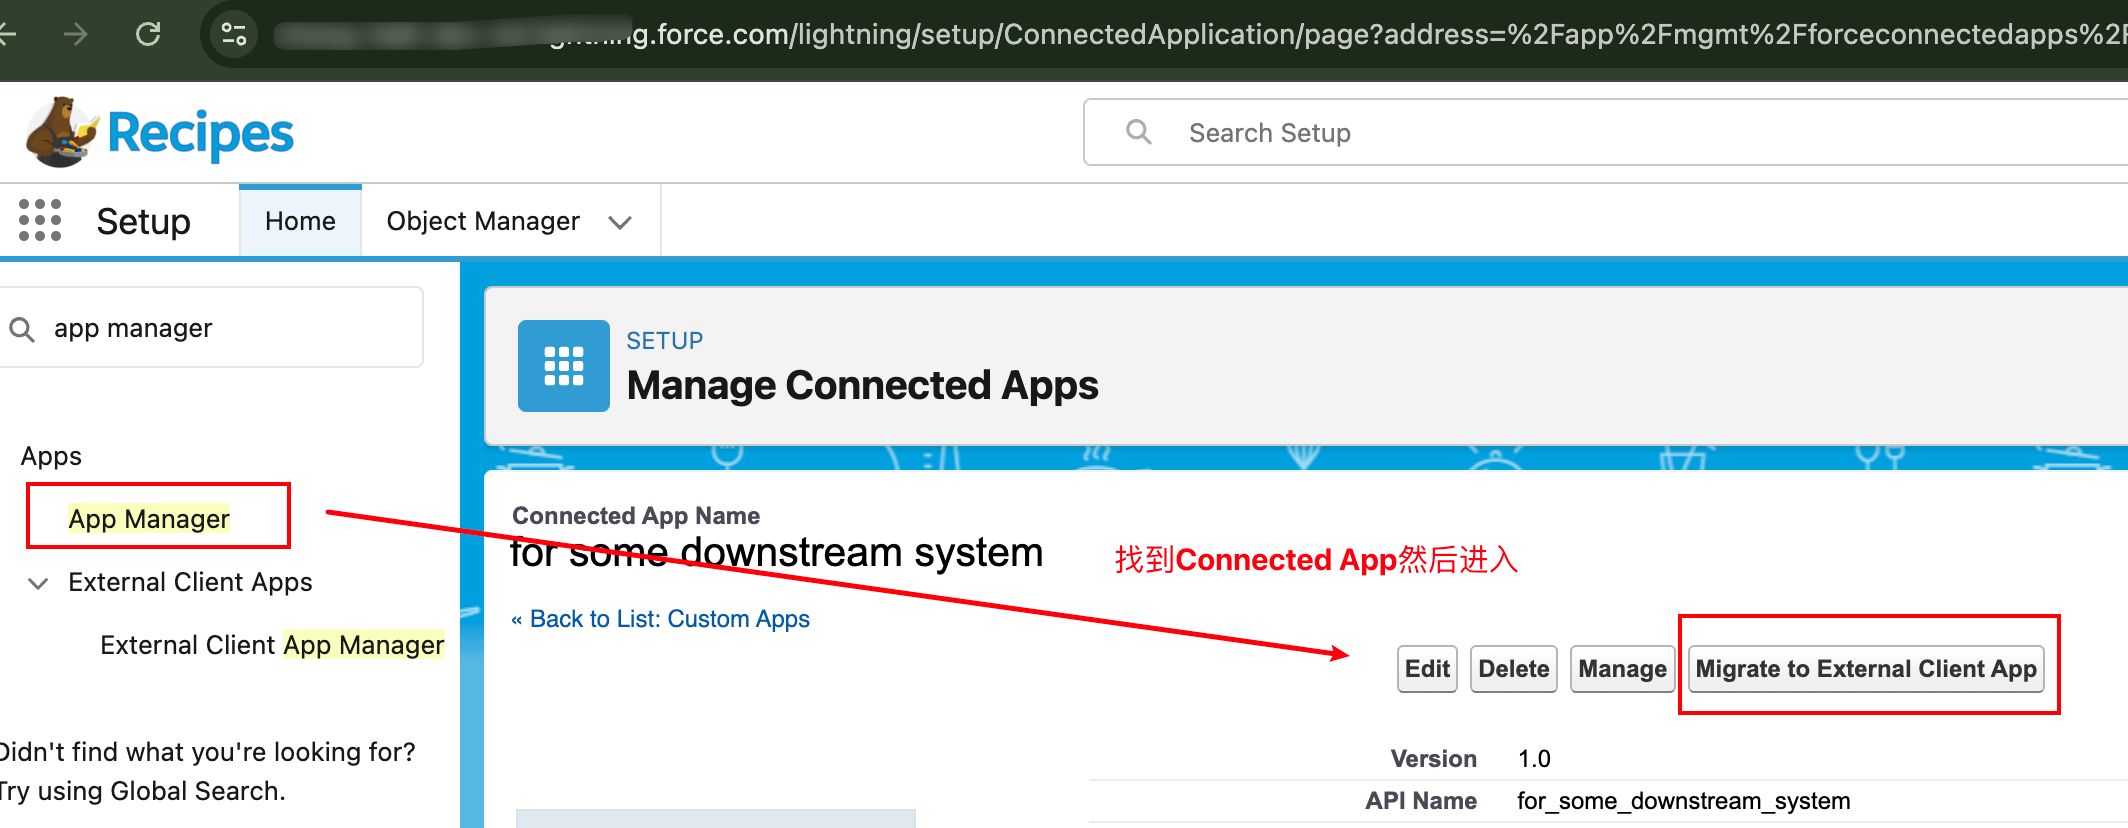This screenshot has height=828, width=2128.
Task: Click the browser forward arrow
Action: point(75,34)
